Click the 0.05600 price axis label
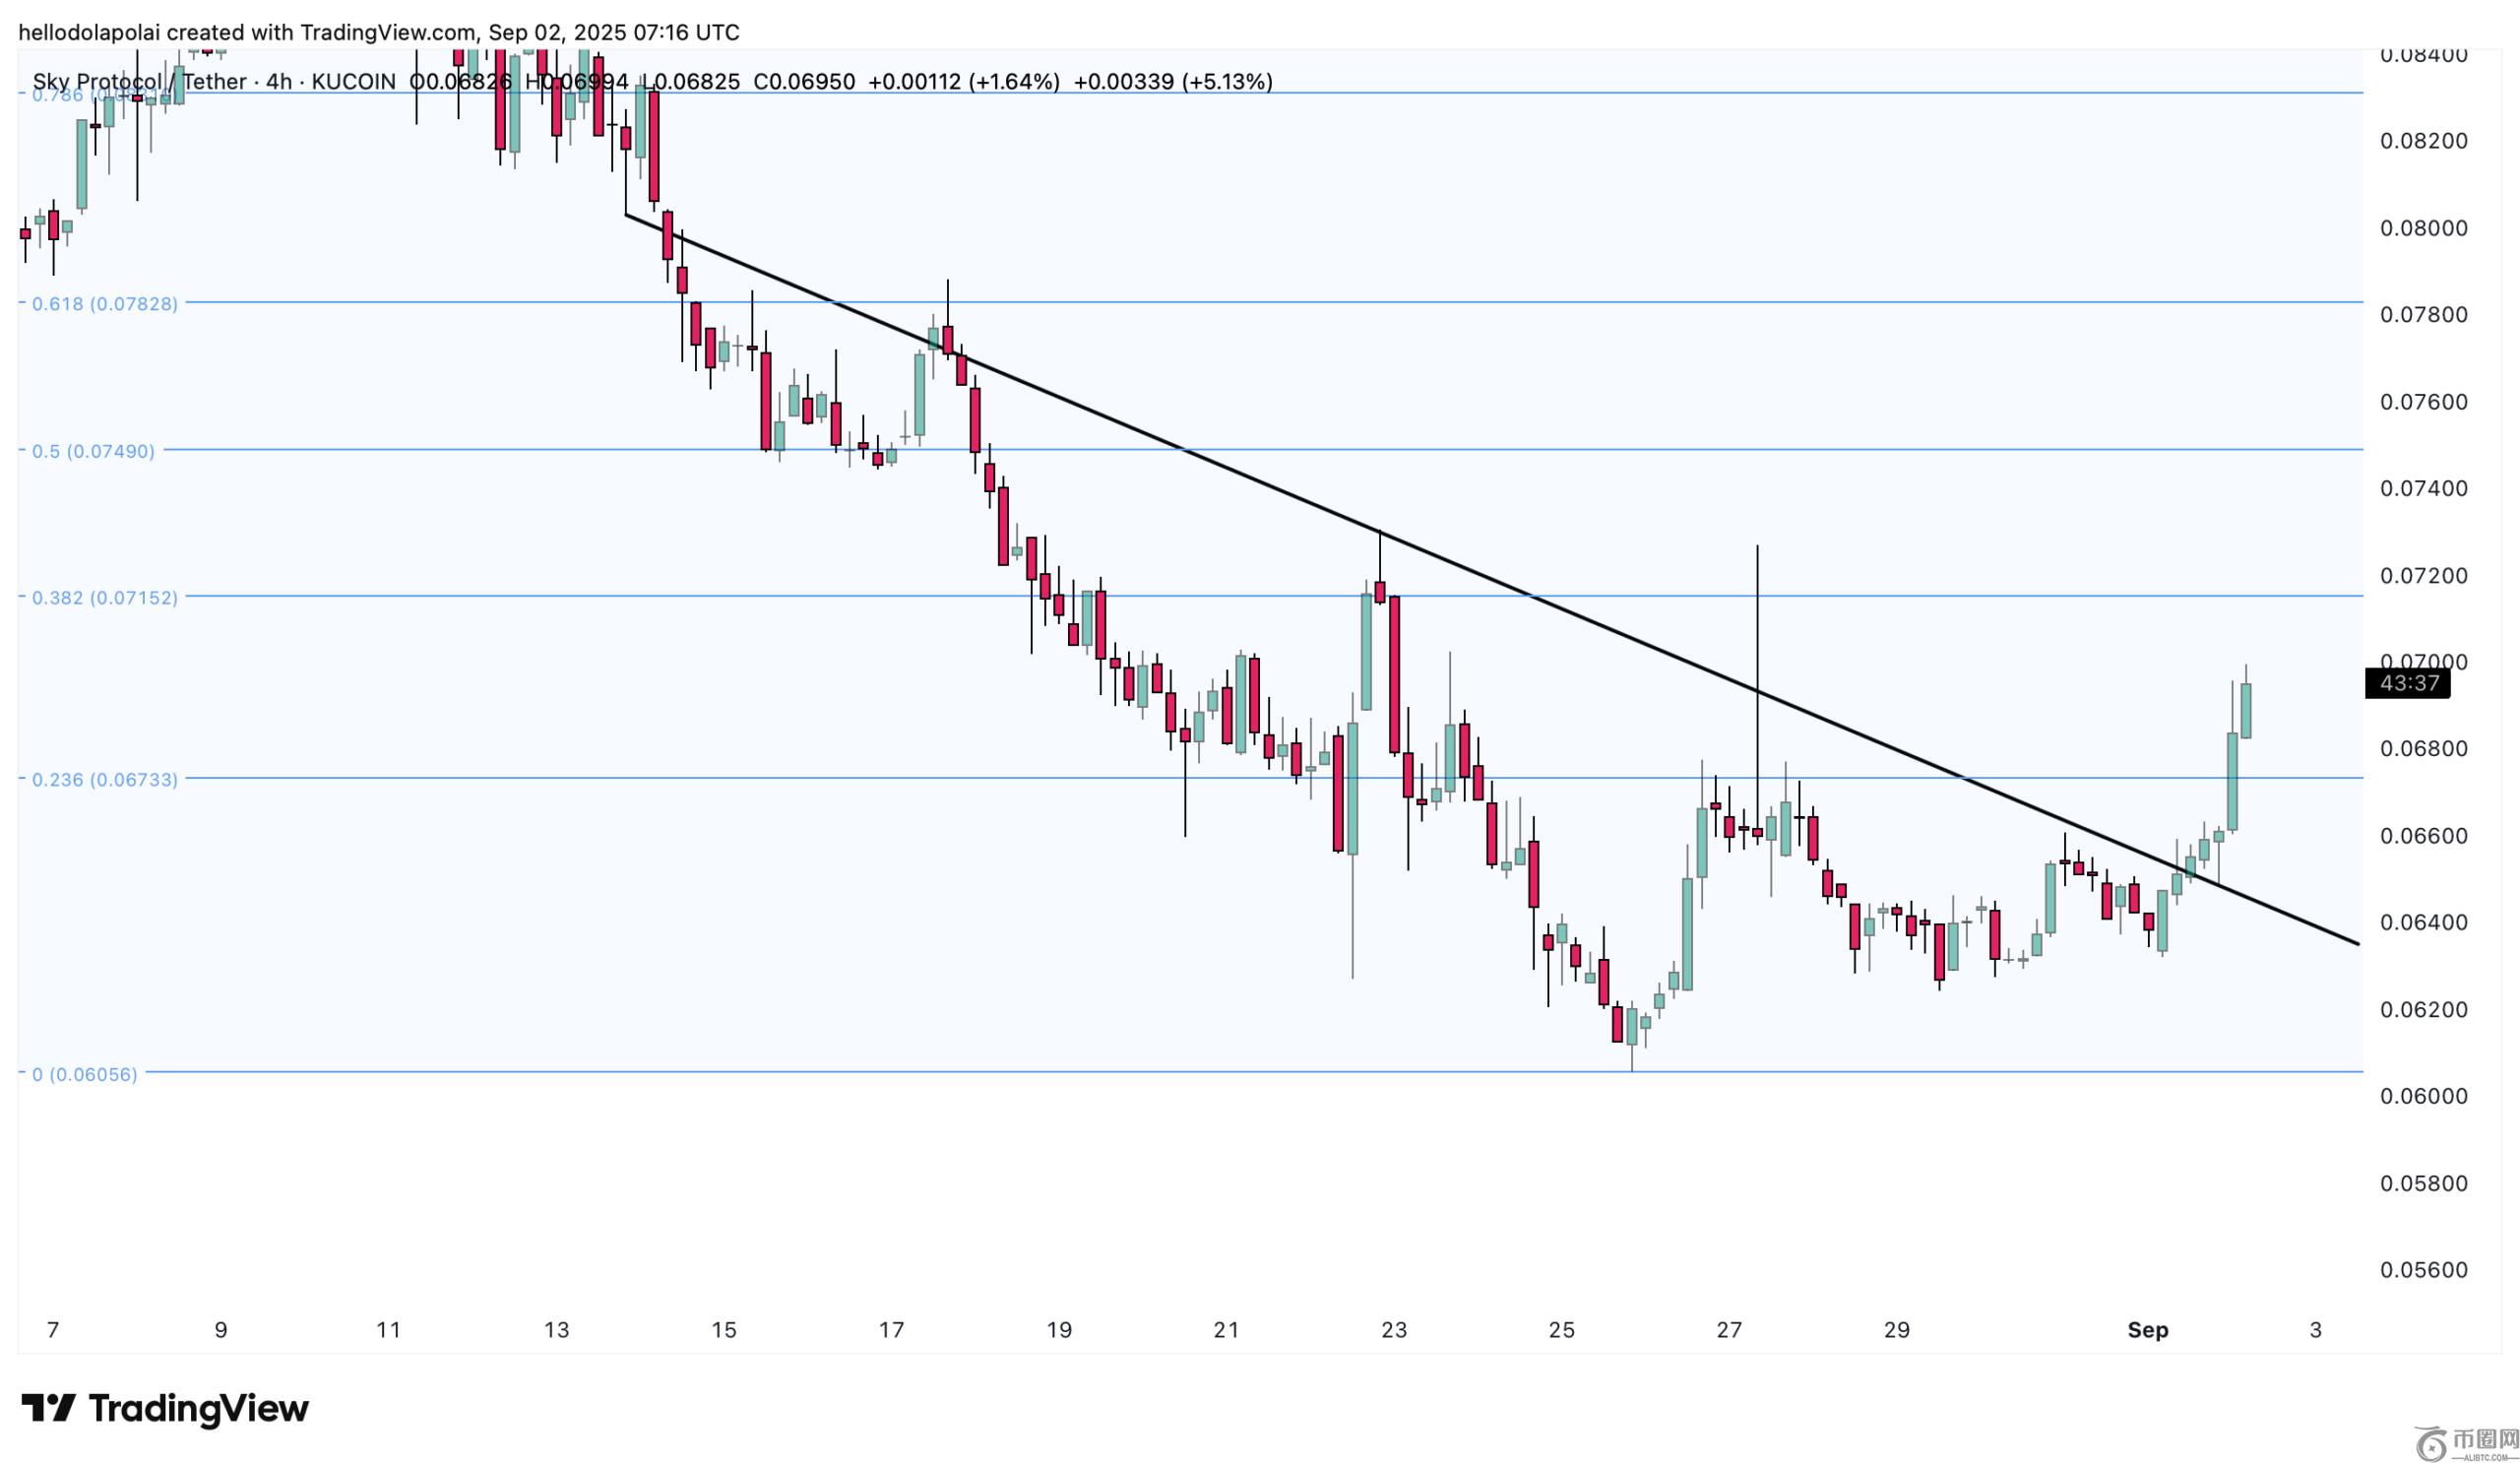The width and height of the screenshot is (2520, 1463). [x=2423, y=1270]
